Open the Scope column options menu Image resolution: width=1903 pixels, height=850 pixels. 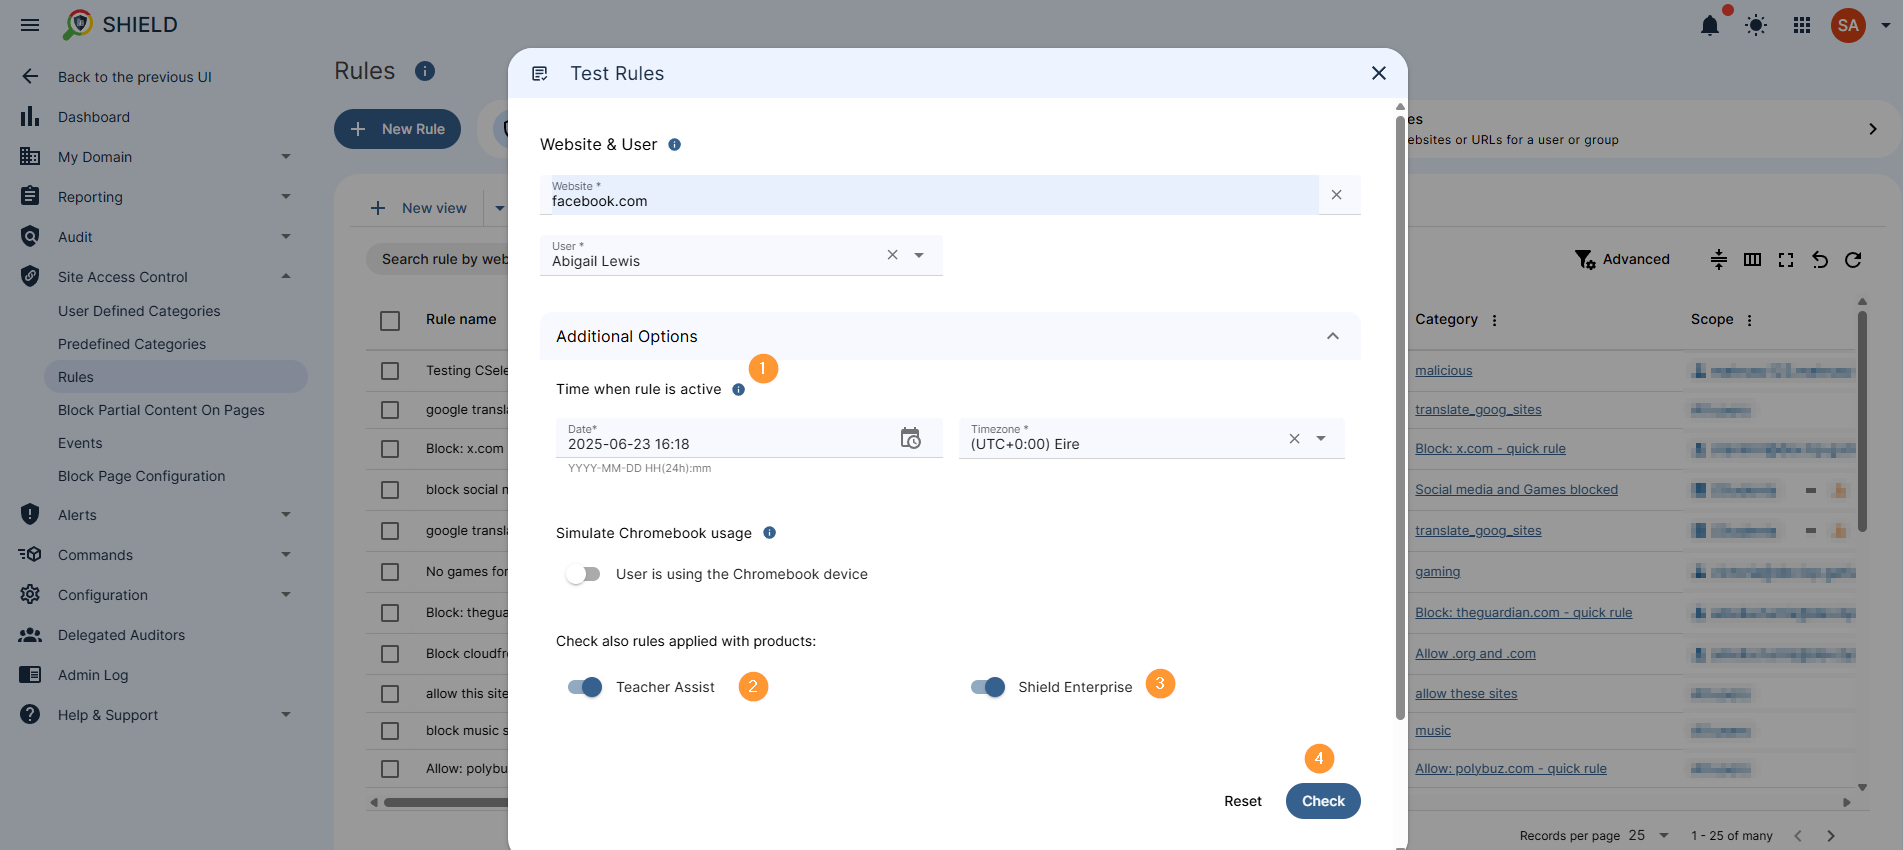tap(1750, 320)
